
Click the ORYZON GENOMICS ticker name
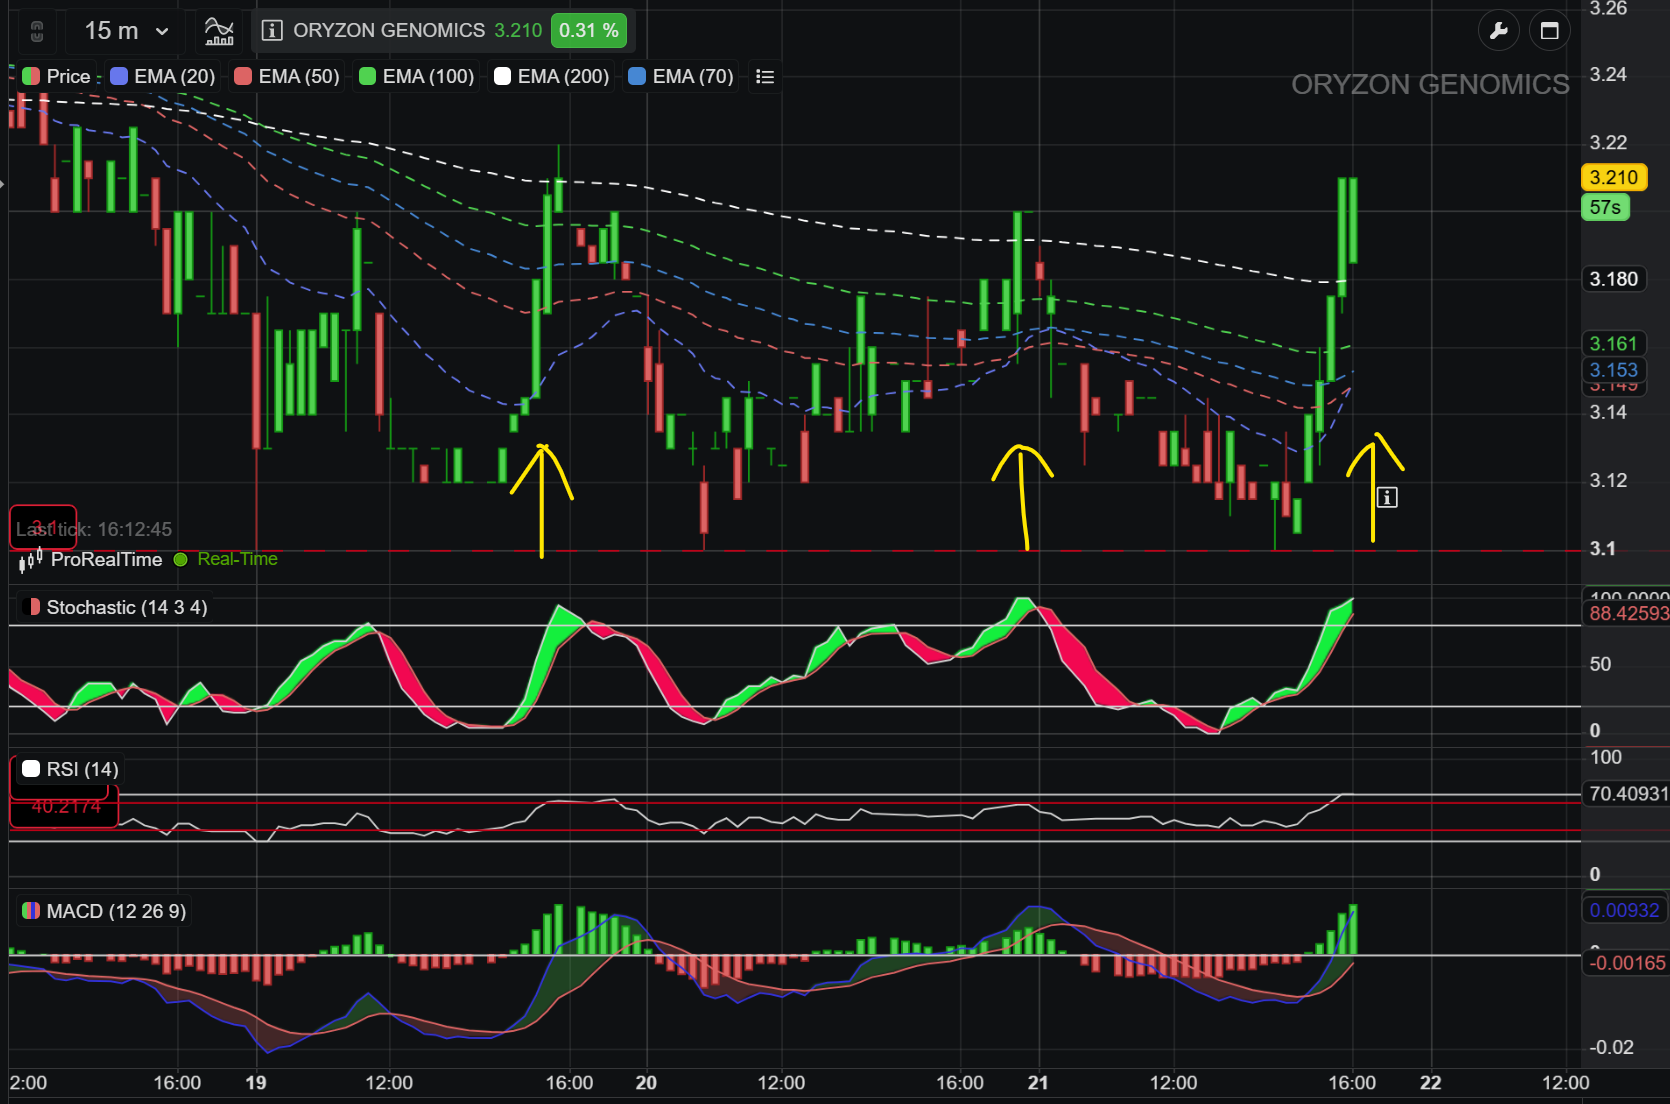(389, 31)
